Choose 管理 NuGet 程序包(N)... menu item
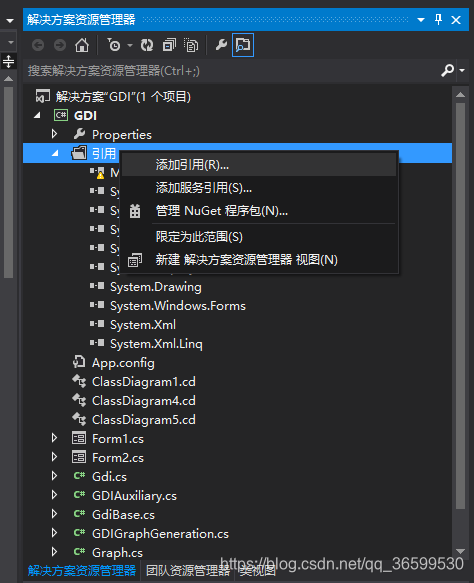The width and height of the screenshot is (474, 583). (259, 211)
